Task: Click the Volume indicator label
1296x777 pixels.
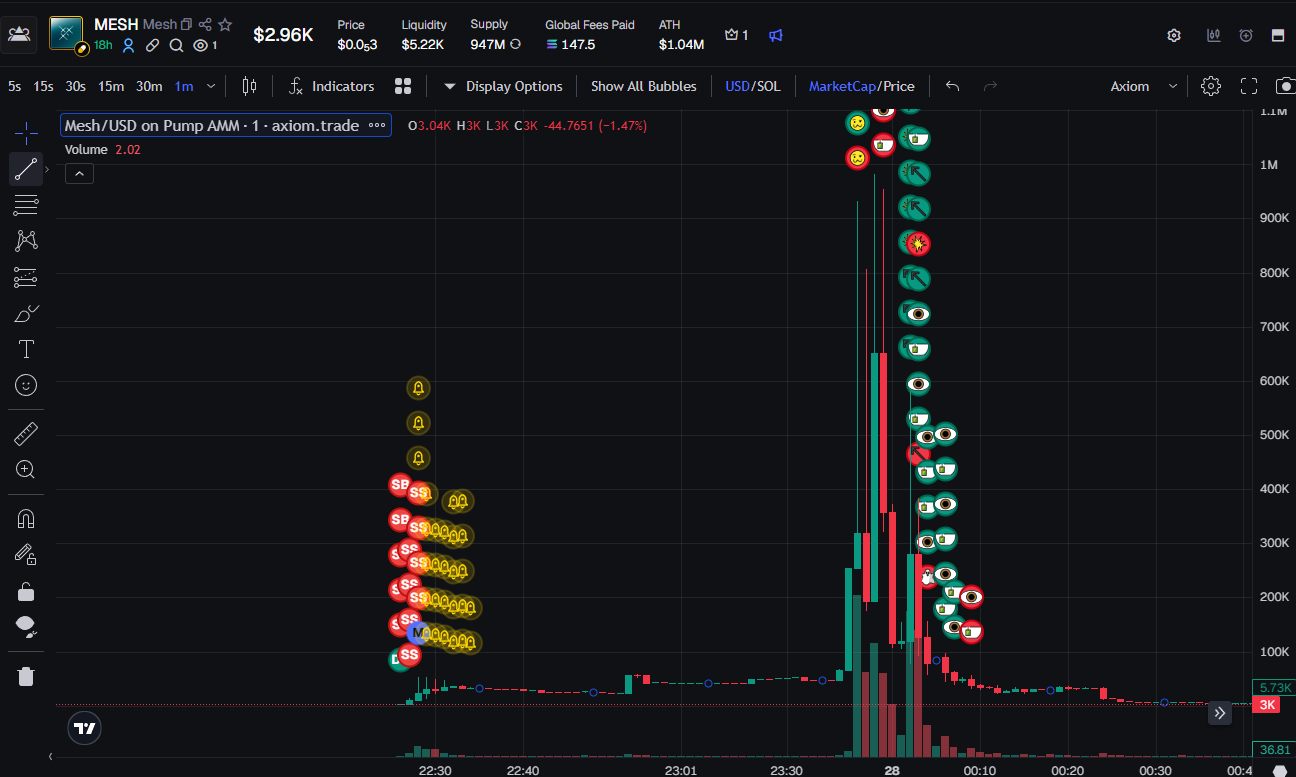Action: (x=86, y=149)
